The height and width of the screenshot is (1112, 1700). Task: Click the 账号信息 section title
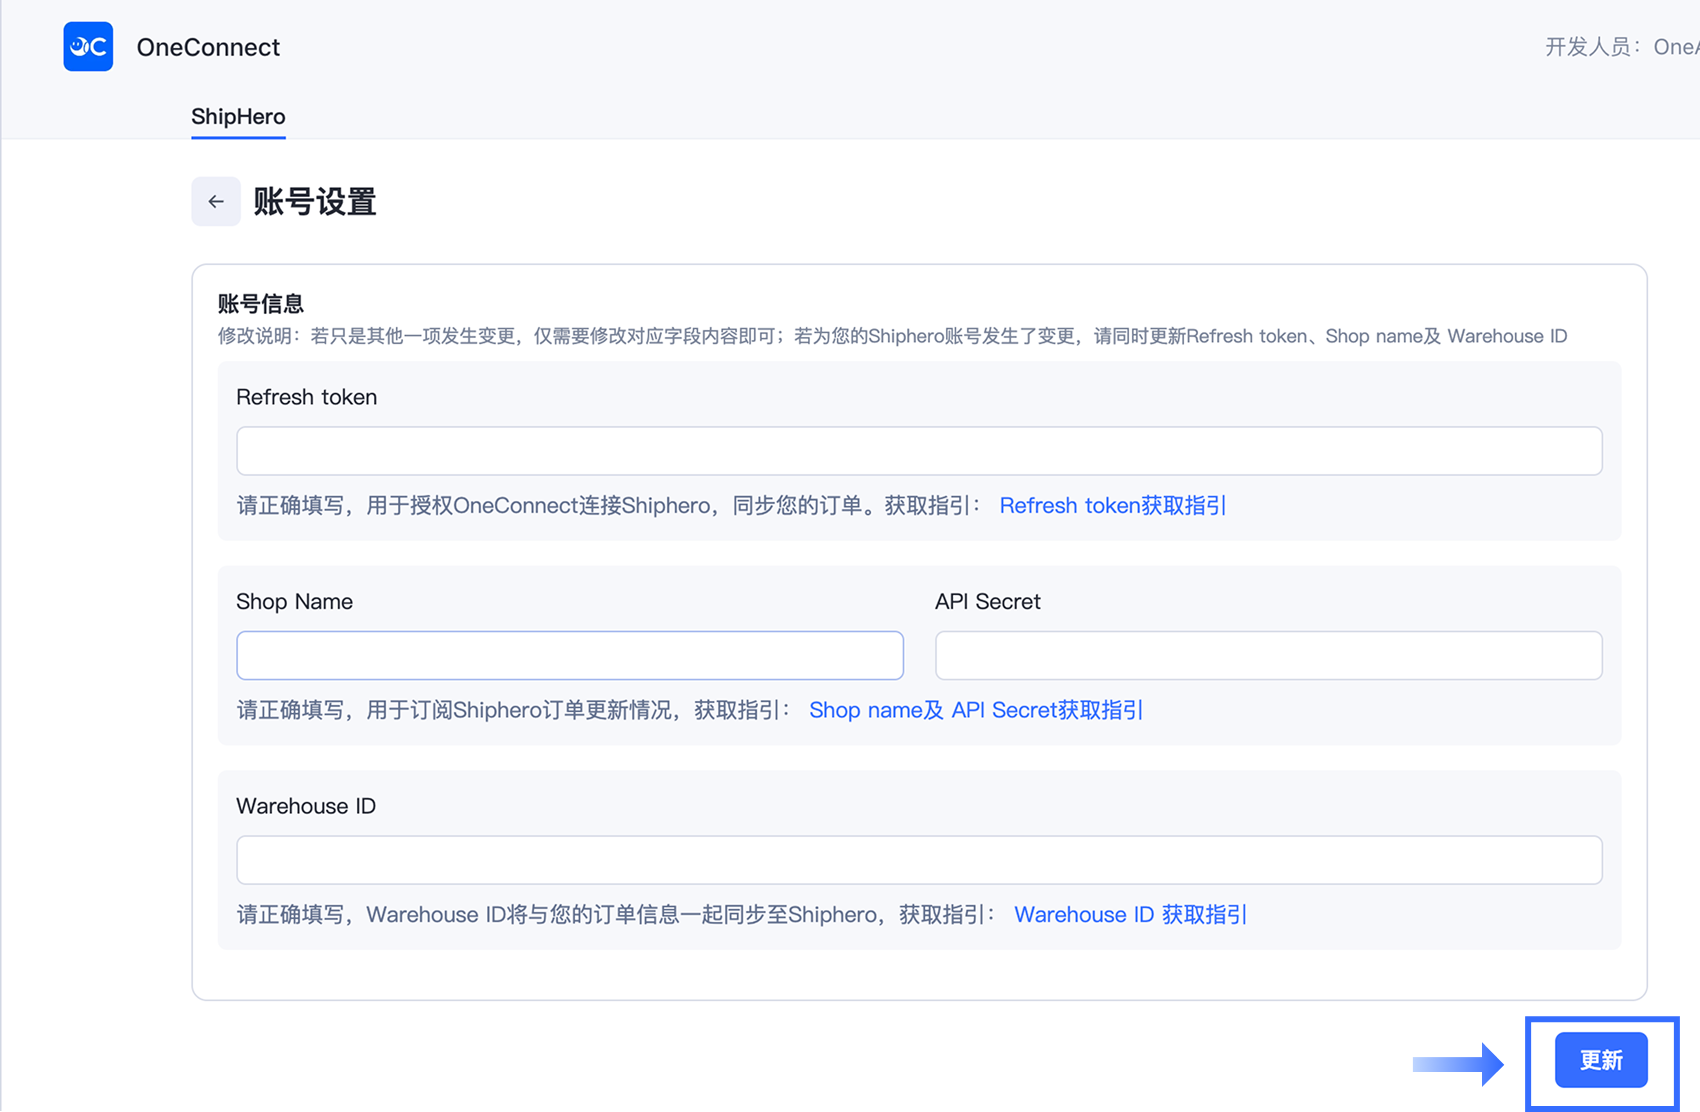click(x=261, y=304)
